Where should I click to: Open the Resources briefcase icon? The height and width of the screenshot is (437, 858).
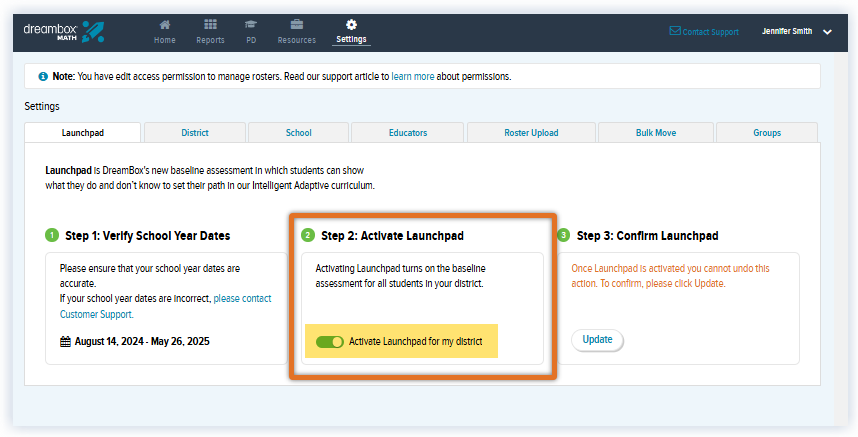(297, 25)
